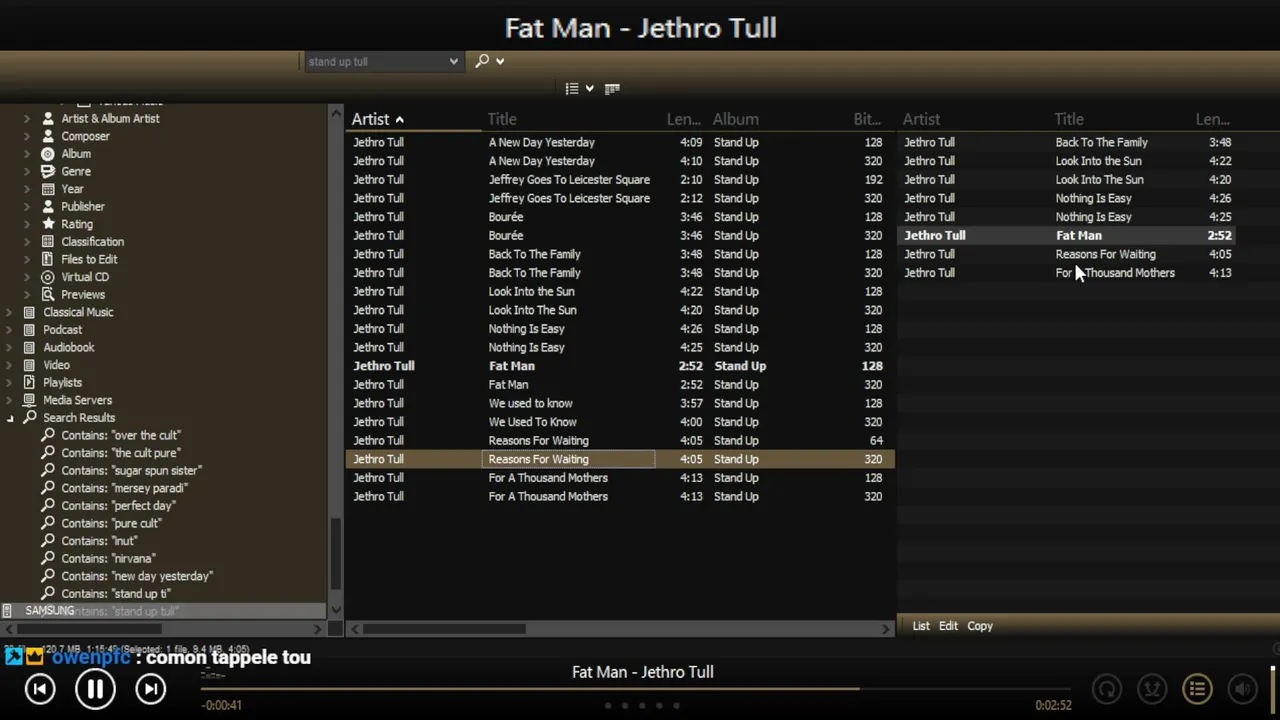Select 'Reasons For Waiting' in Now Playing
The height and width of the screenshot is (720, 1280).
pos(1068,254)
